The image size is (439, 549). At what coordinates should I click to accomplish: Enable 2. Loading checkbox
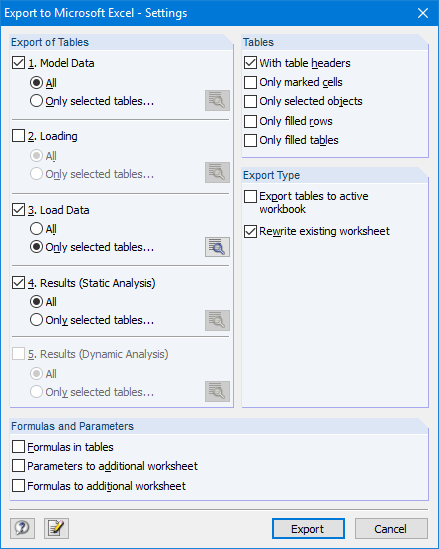pos(18,136)
